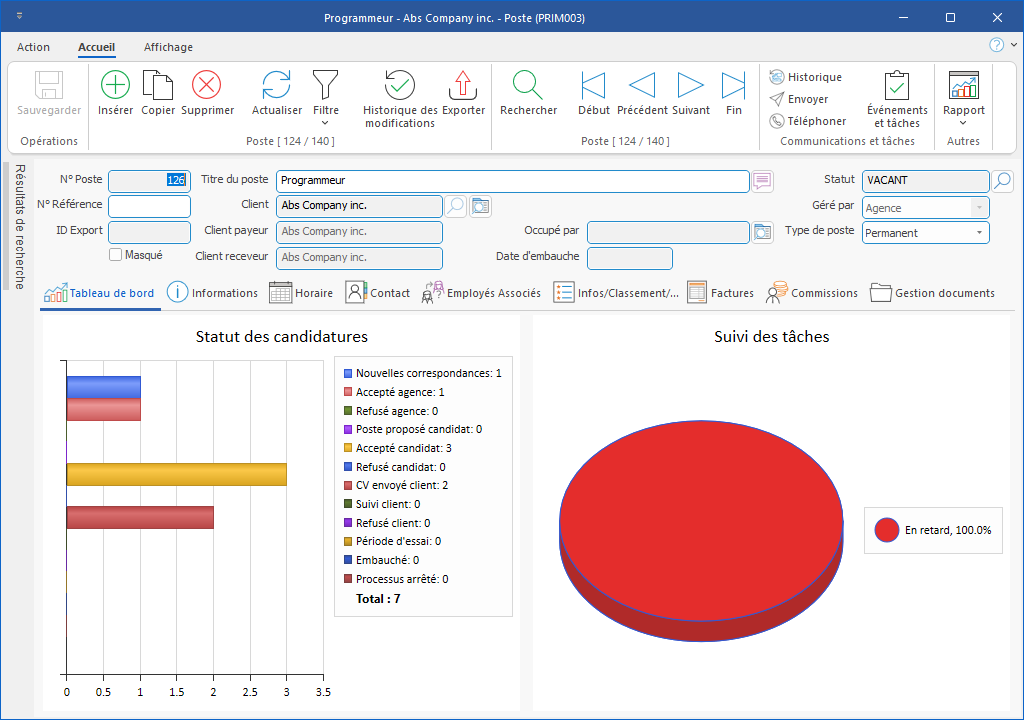The image size is (1024, 720).
Task: Click the Envoyer button
Action: [798, 99]
